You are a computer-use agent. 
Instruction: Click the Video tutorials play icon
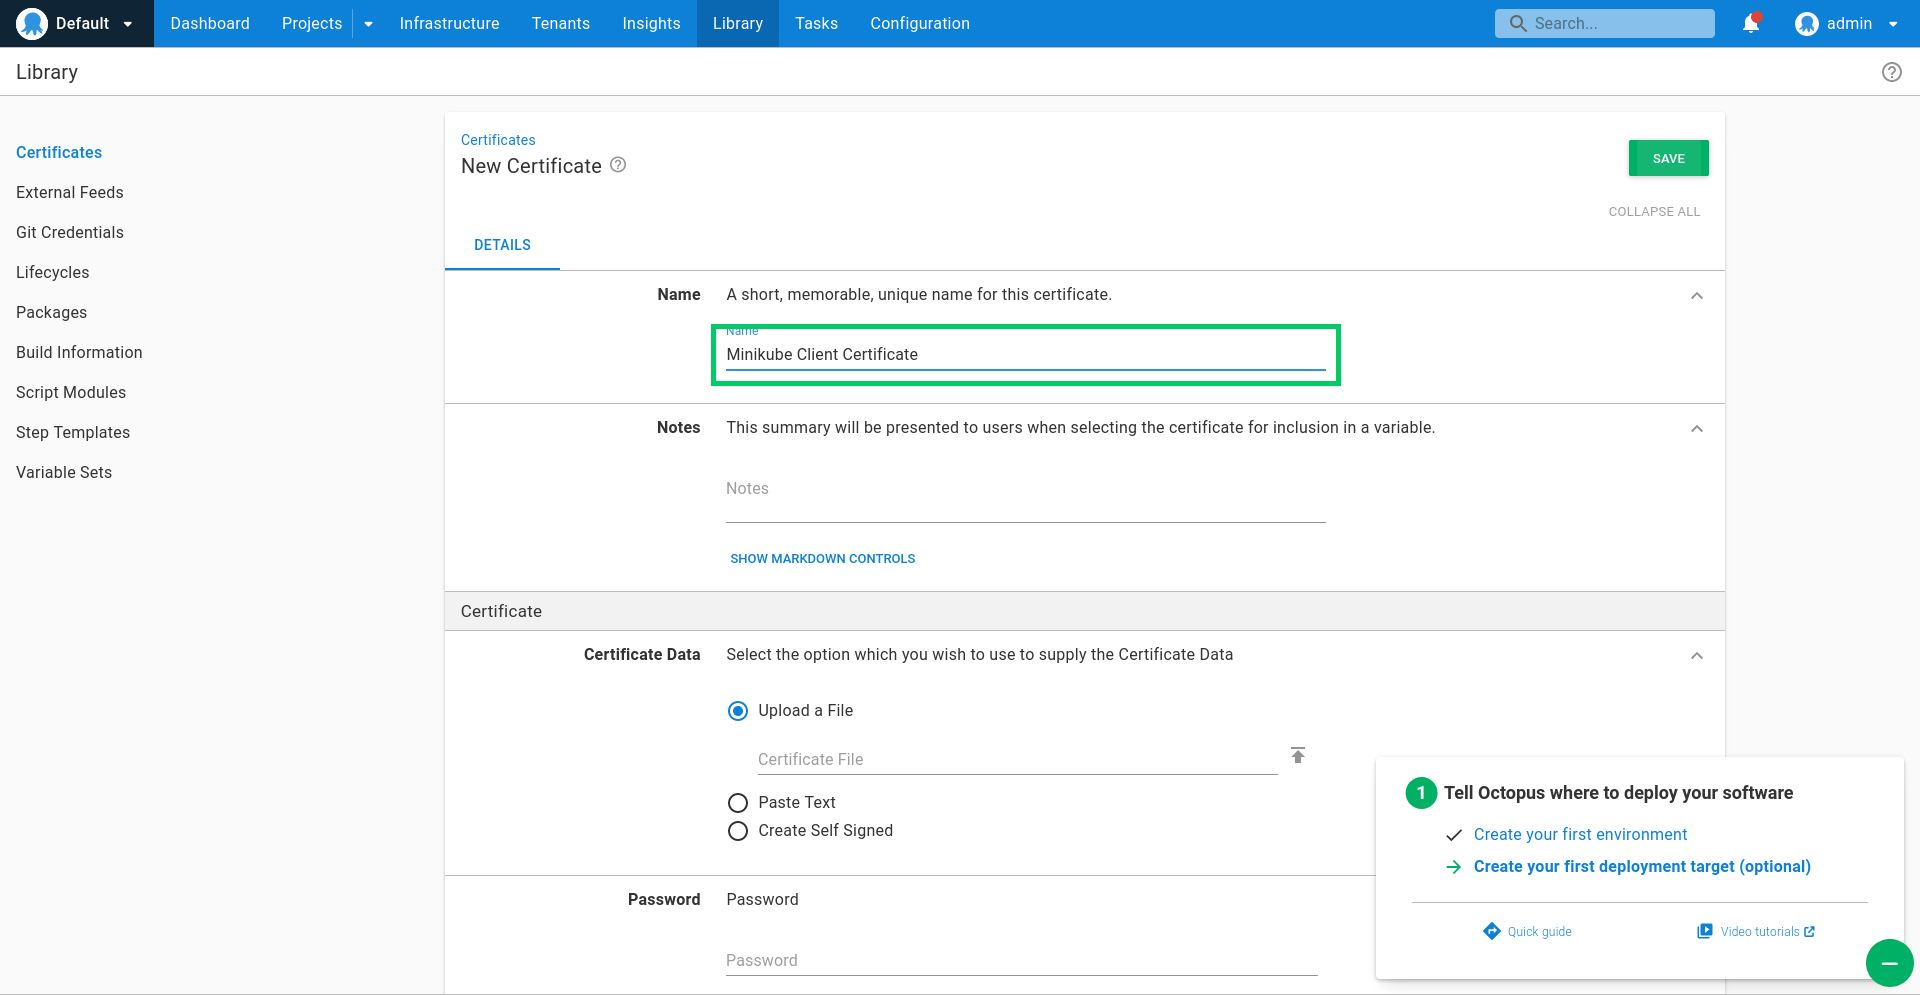(x=1705, y=931)
